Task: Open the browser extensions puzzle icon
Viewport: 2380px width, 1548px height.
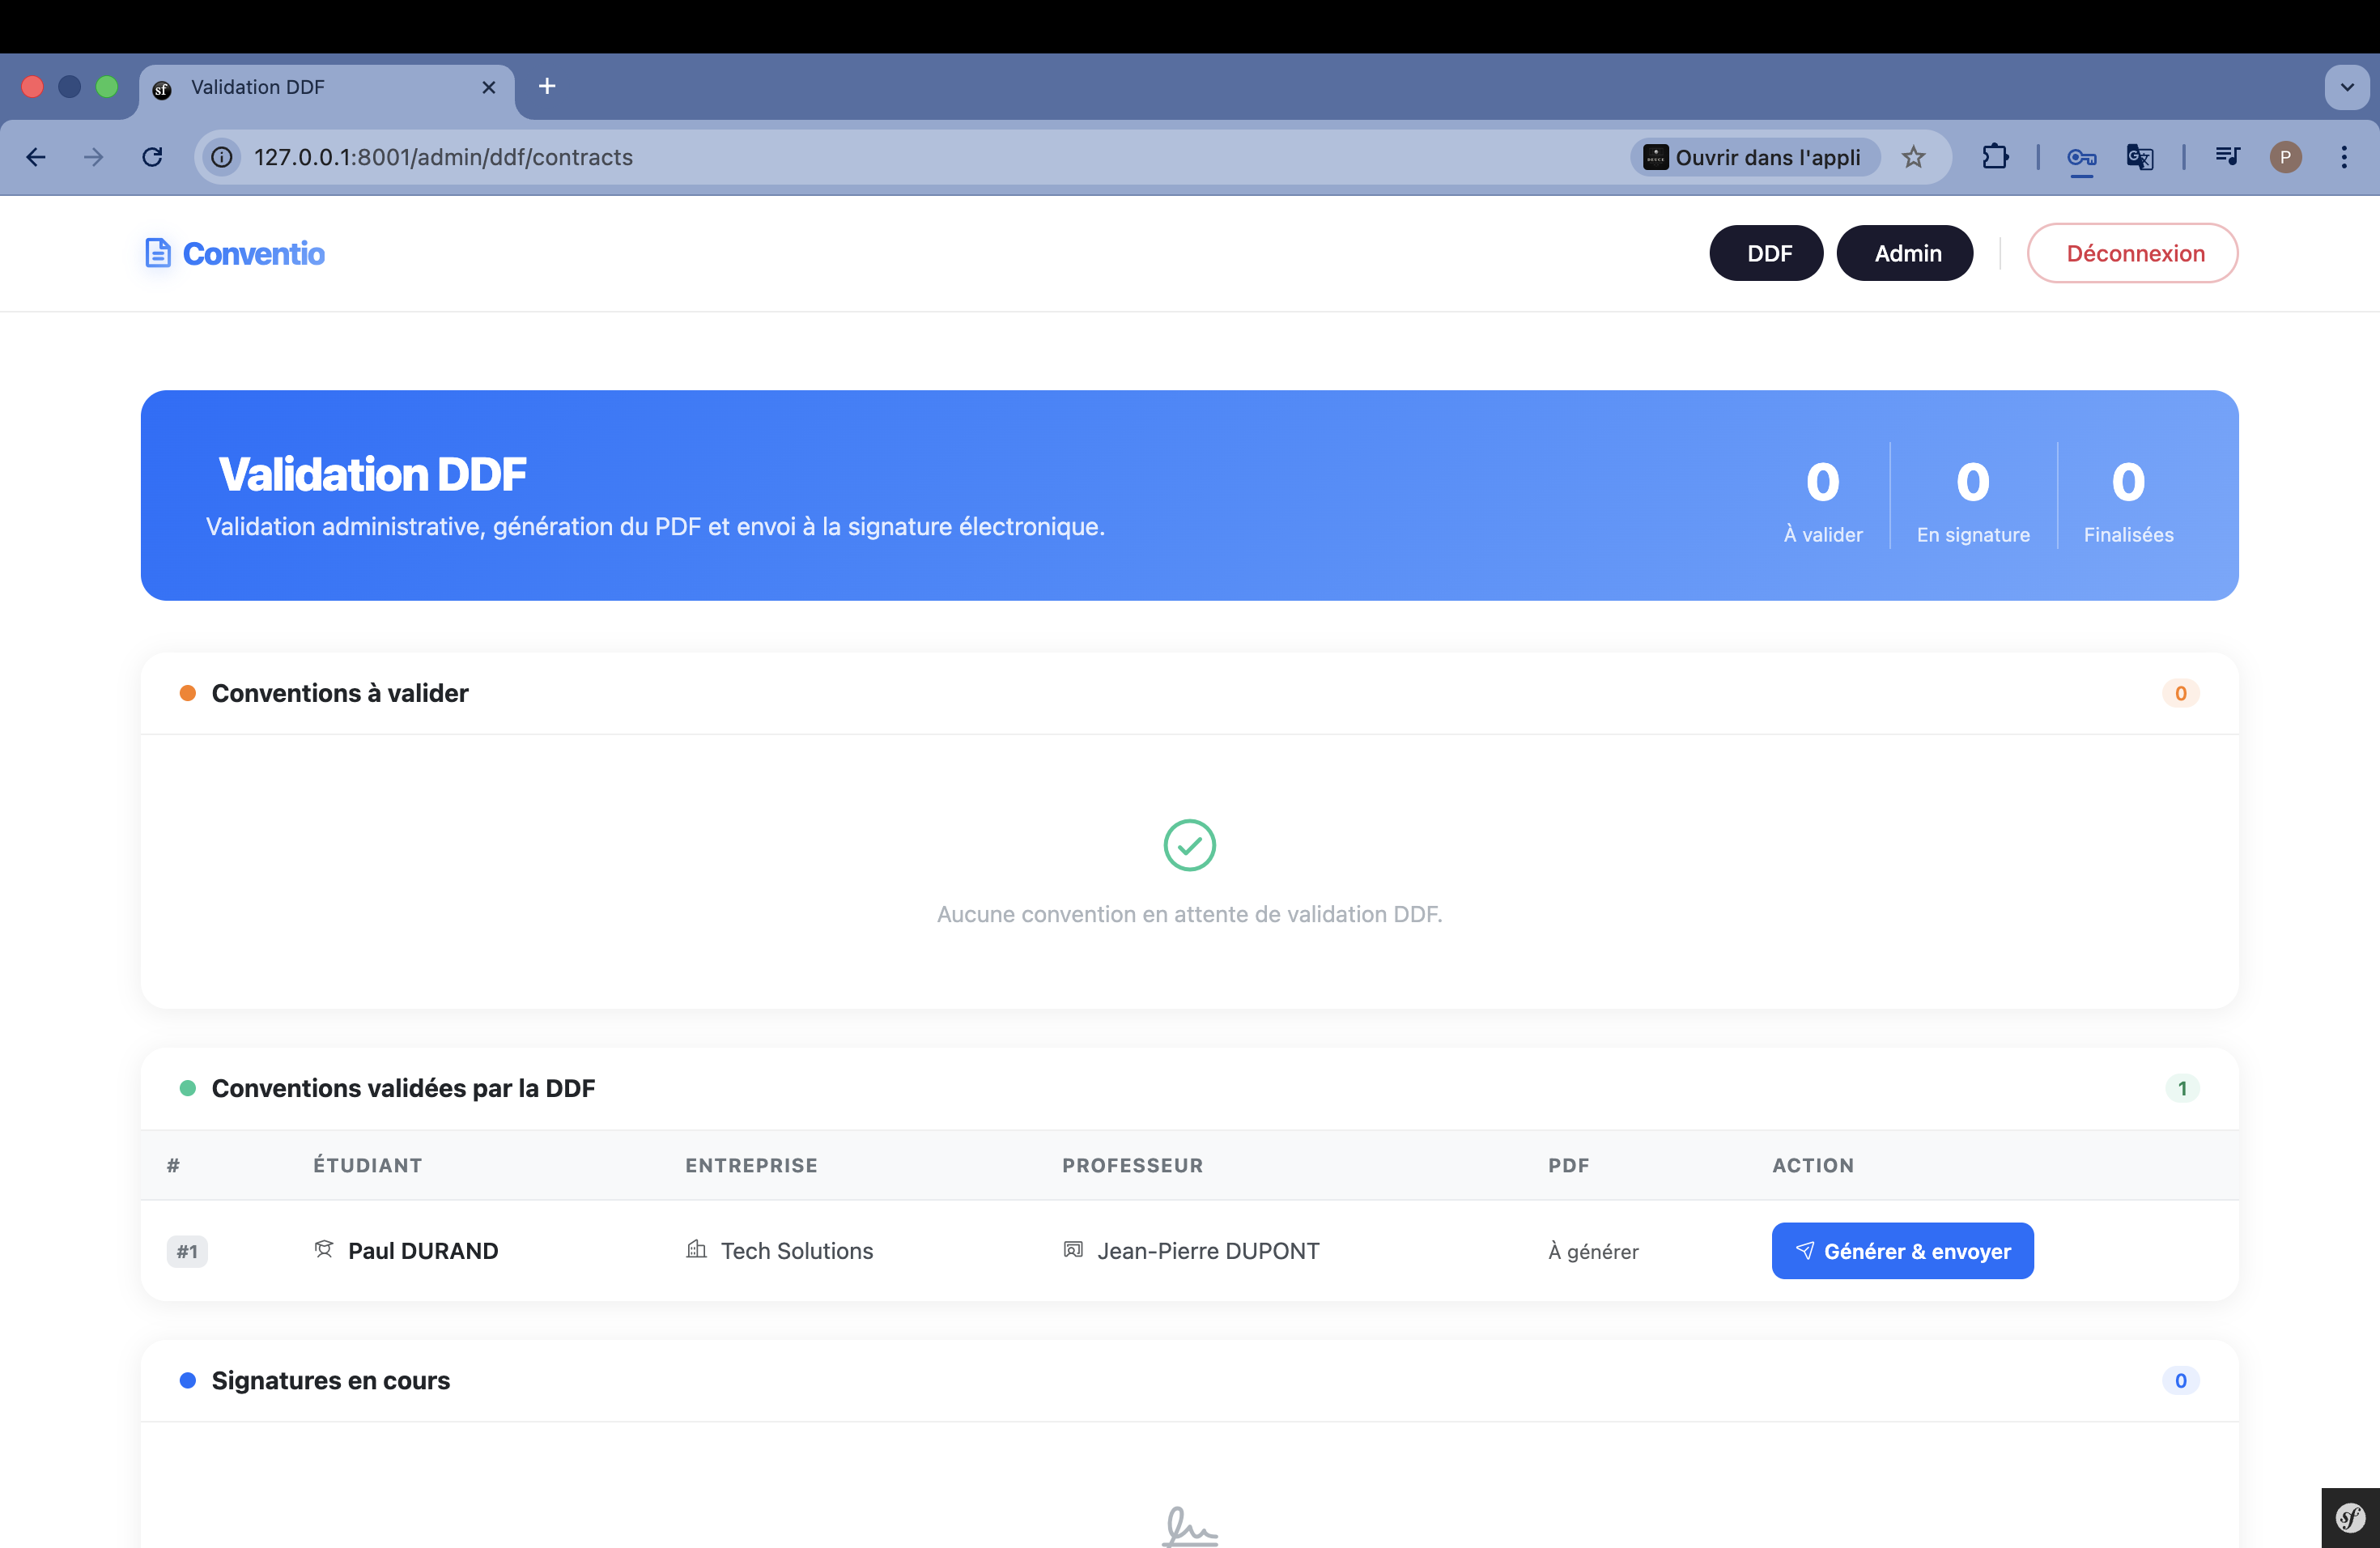Action: (1994, 157)
